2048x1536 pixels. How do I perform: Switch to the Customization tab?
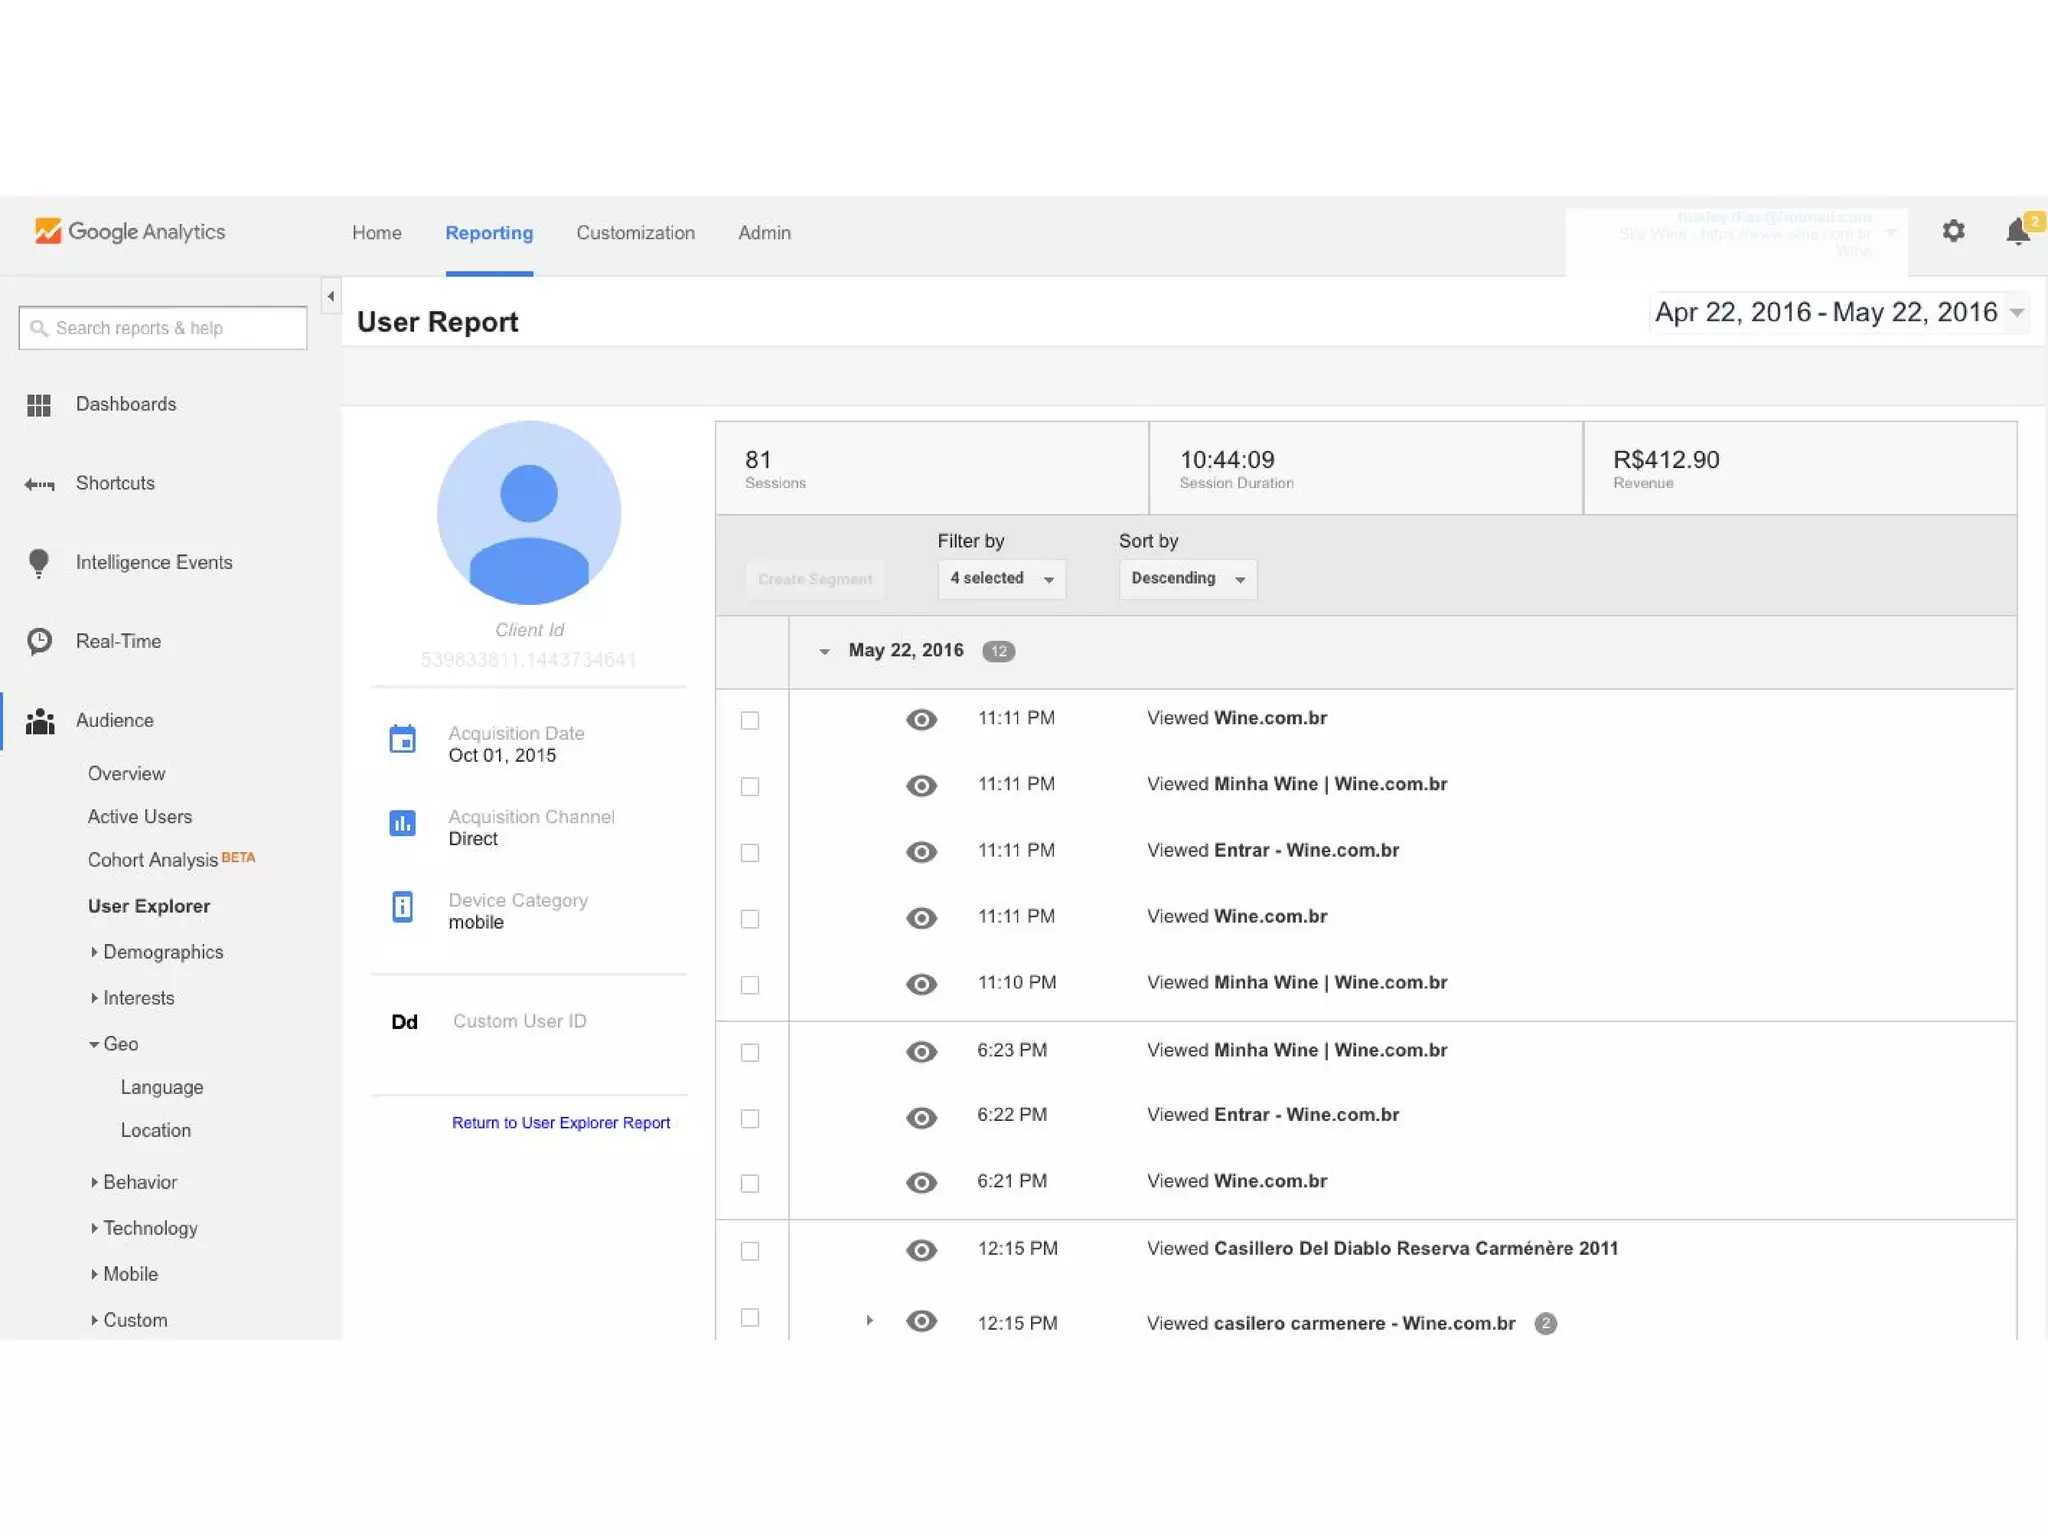tap(635, 233)
